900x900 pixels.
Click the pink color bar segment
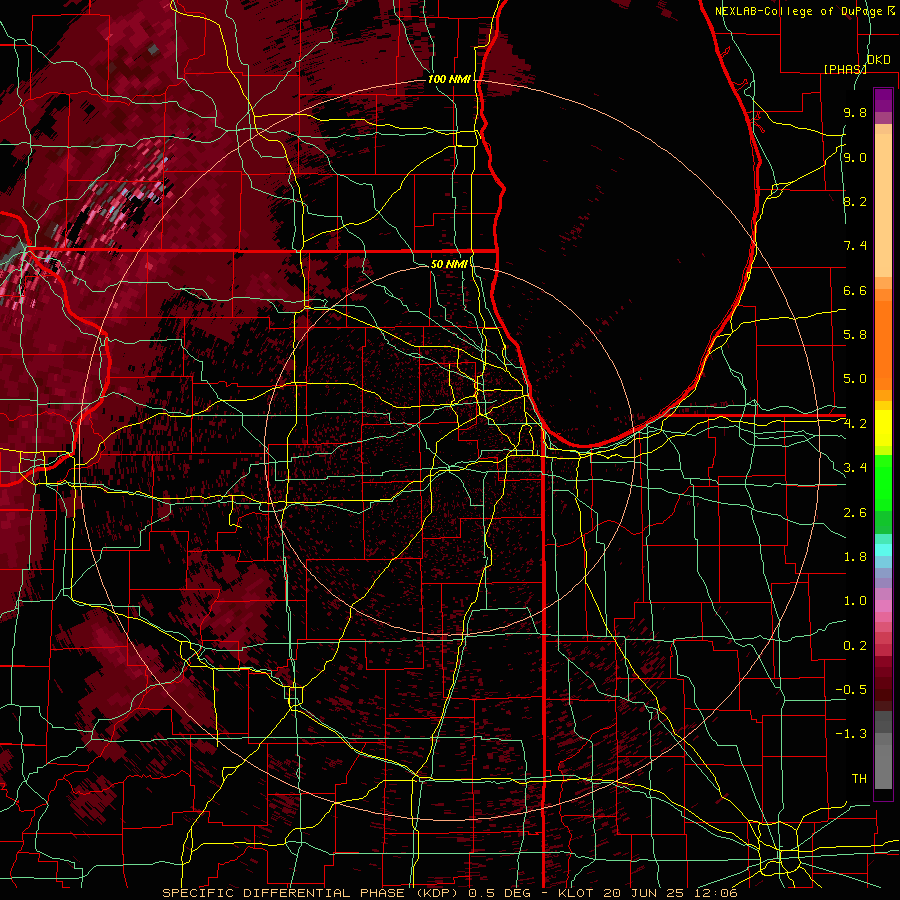883,606
